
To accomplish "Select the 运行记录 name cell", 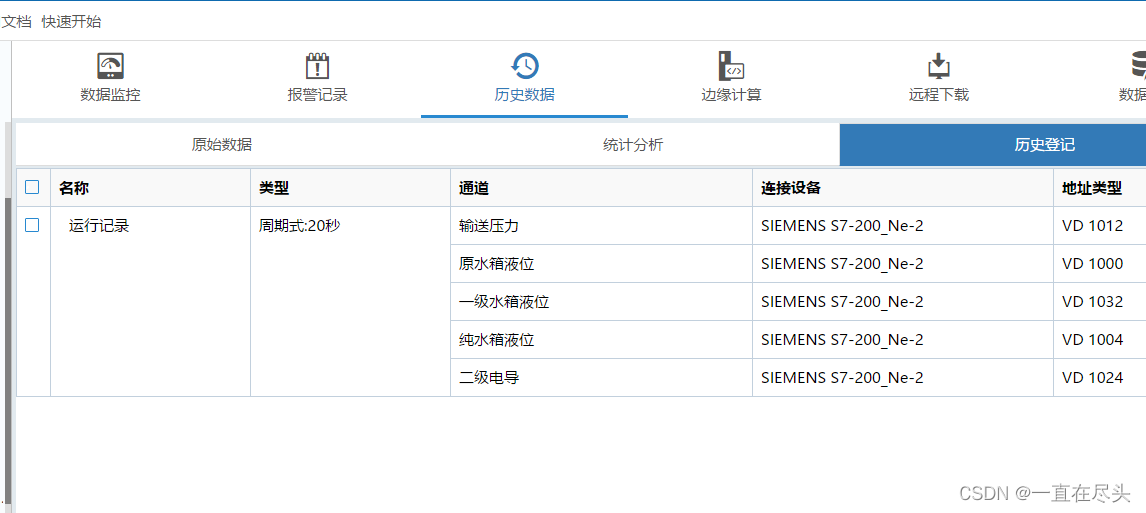I will pyautogui.click(x=150, y=302).
